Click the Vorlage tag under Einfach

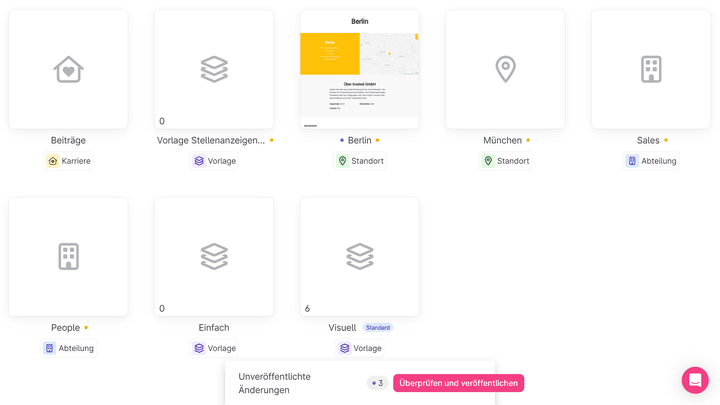tap(214, 348)
